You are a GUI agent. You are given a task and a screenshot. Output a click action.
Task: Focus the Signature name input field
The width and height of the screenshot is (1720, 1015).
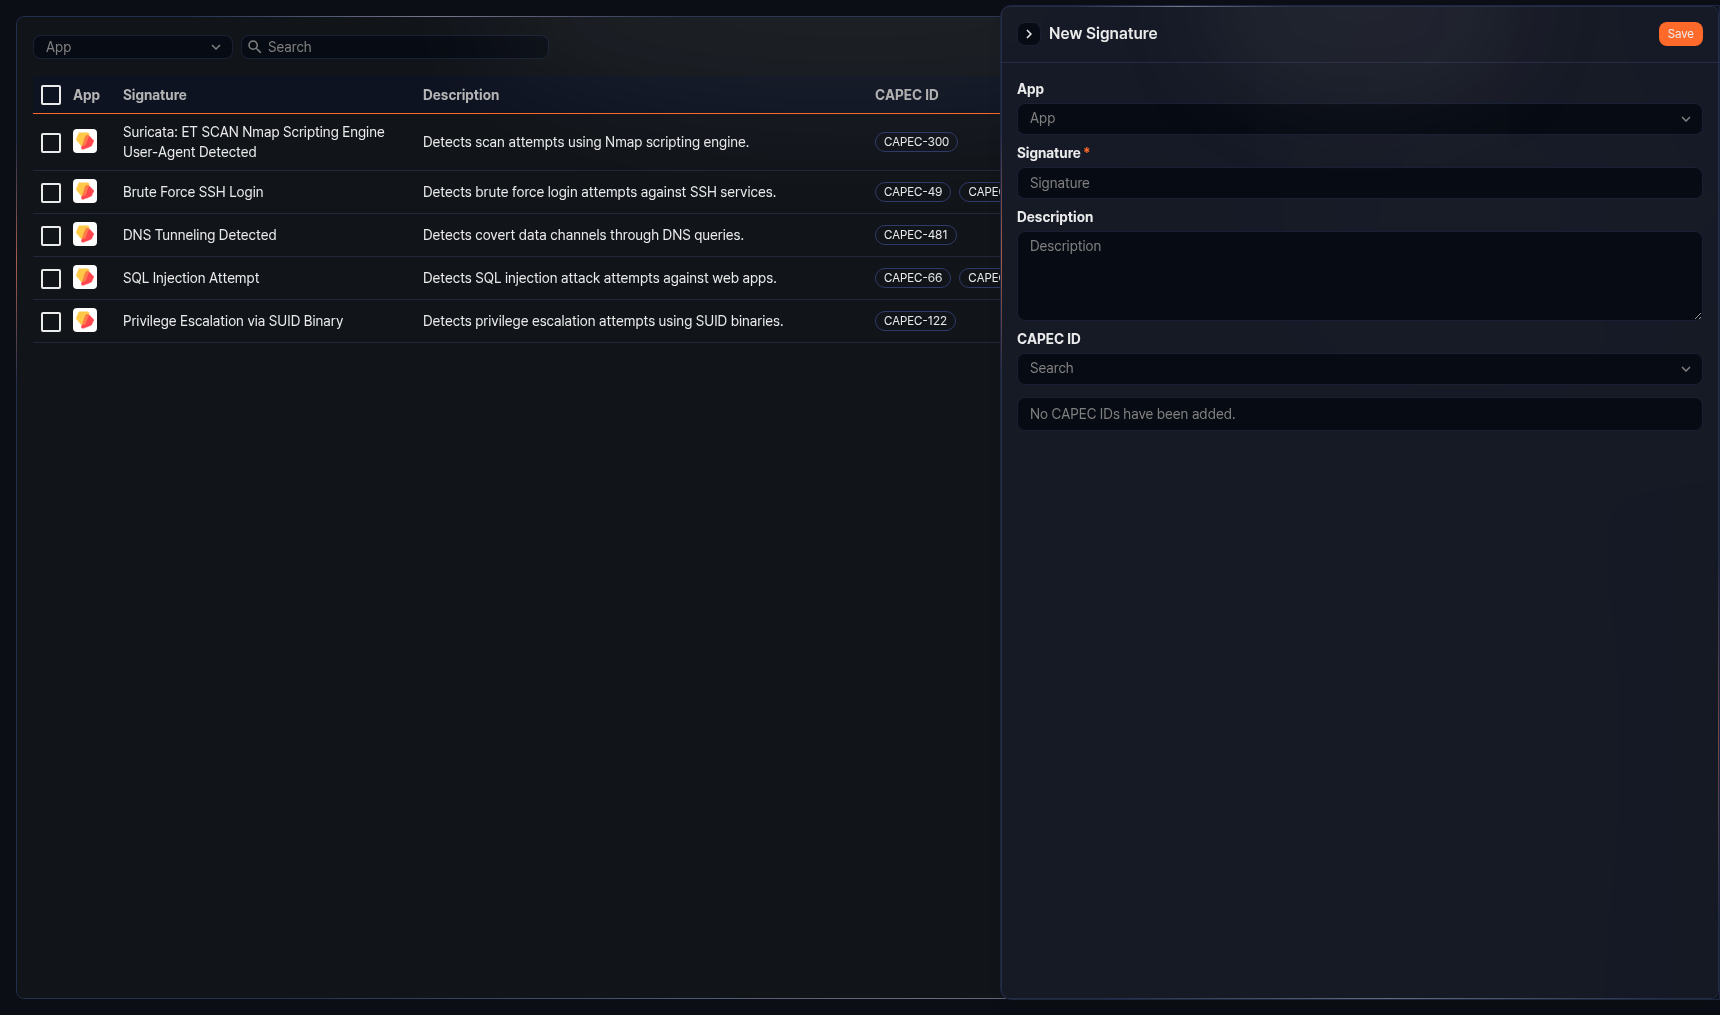[x=1359, y=183]
